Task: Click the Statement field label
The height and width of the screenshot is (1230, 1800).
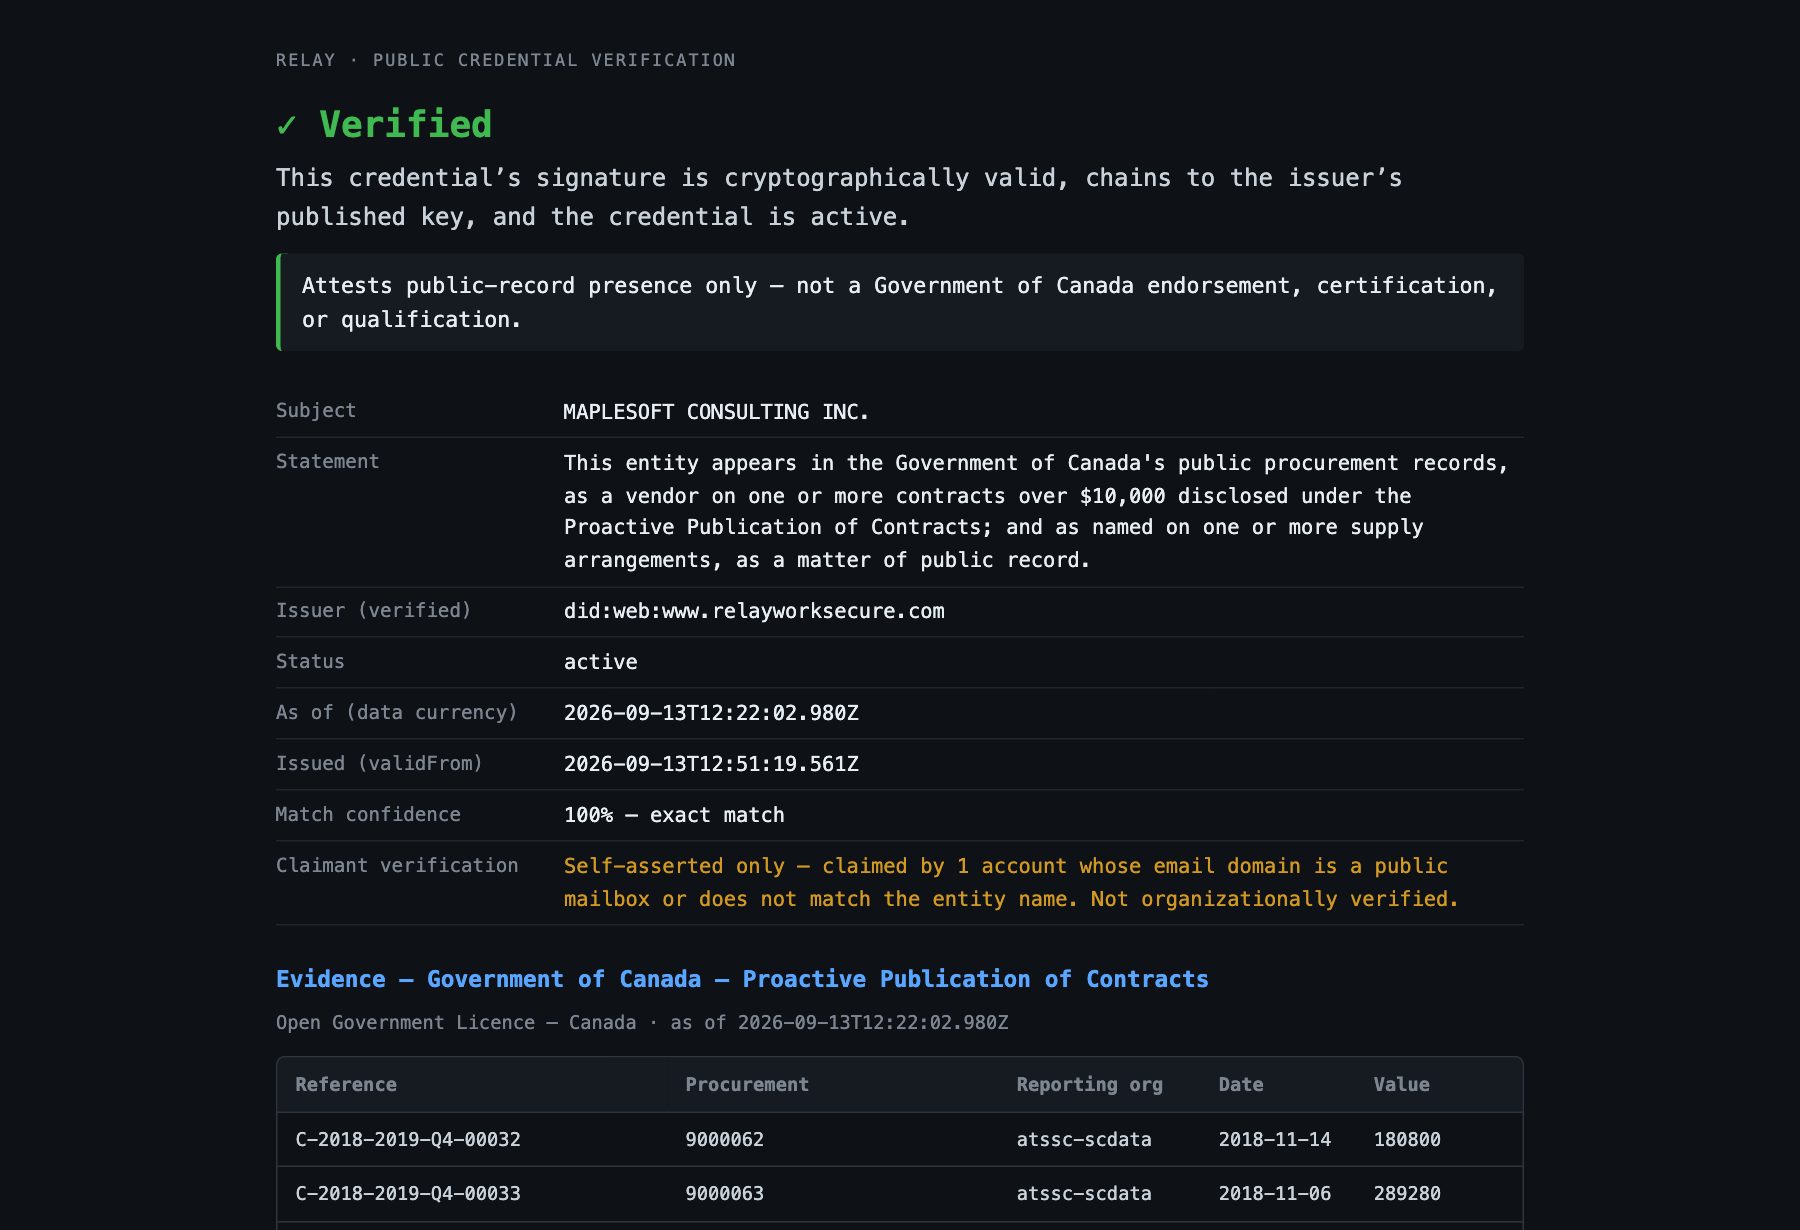Action: pyautogui.click(x=327, y=461)
